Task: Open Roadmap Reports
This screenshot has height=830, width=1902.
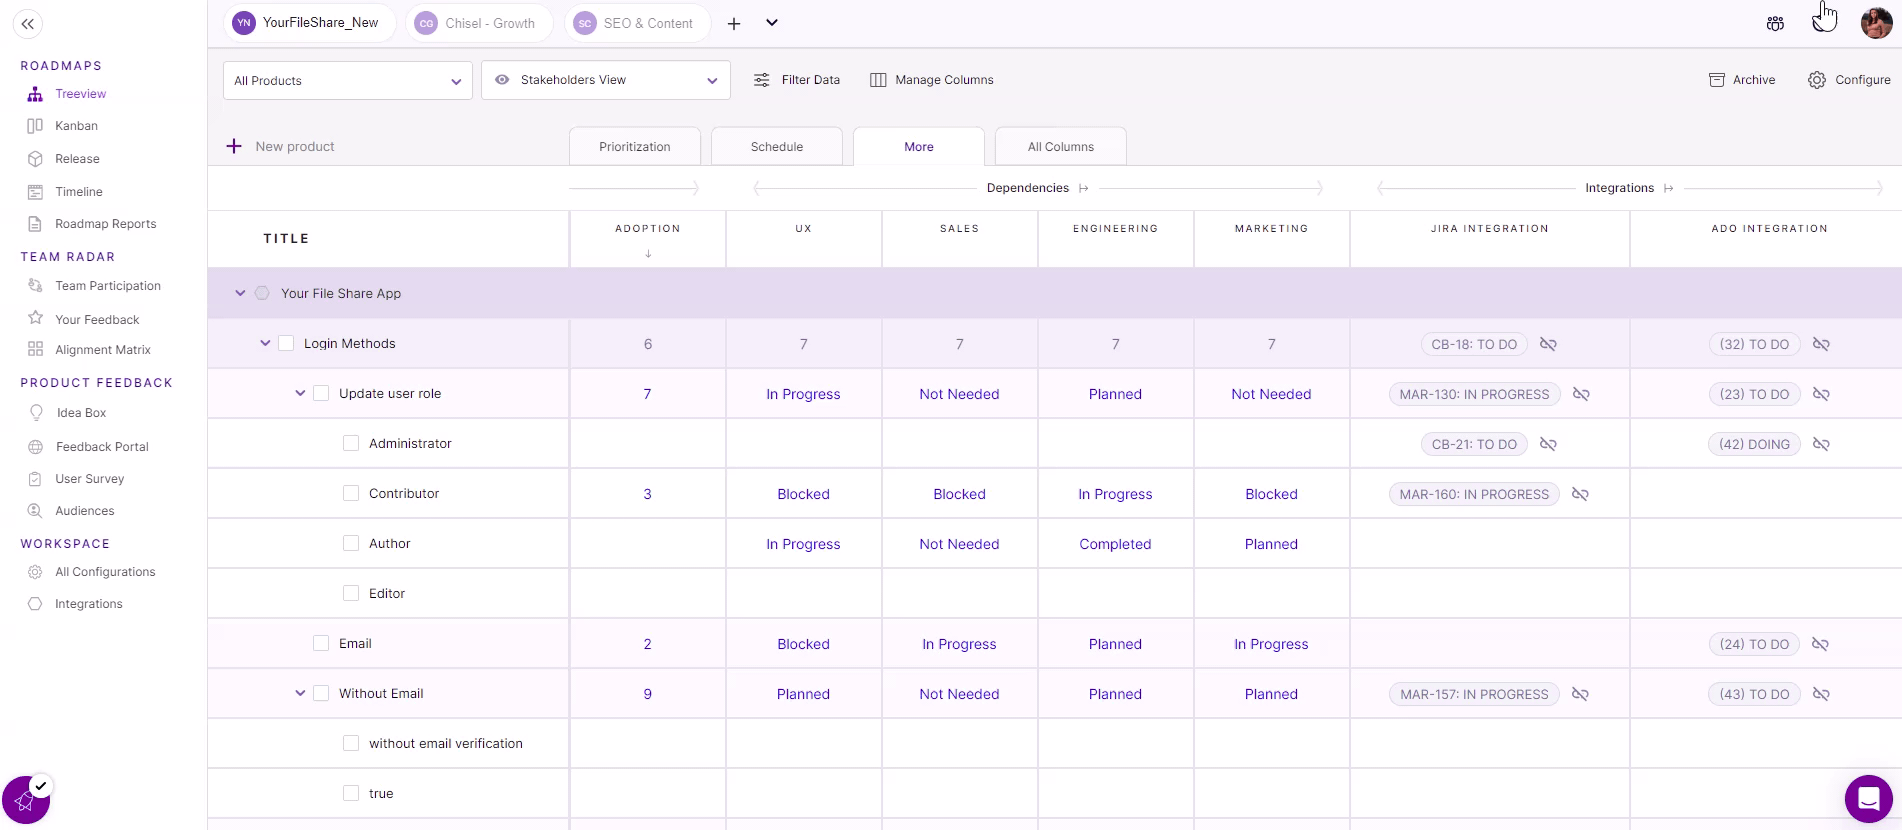Action: [105, 224]
